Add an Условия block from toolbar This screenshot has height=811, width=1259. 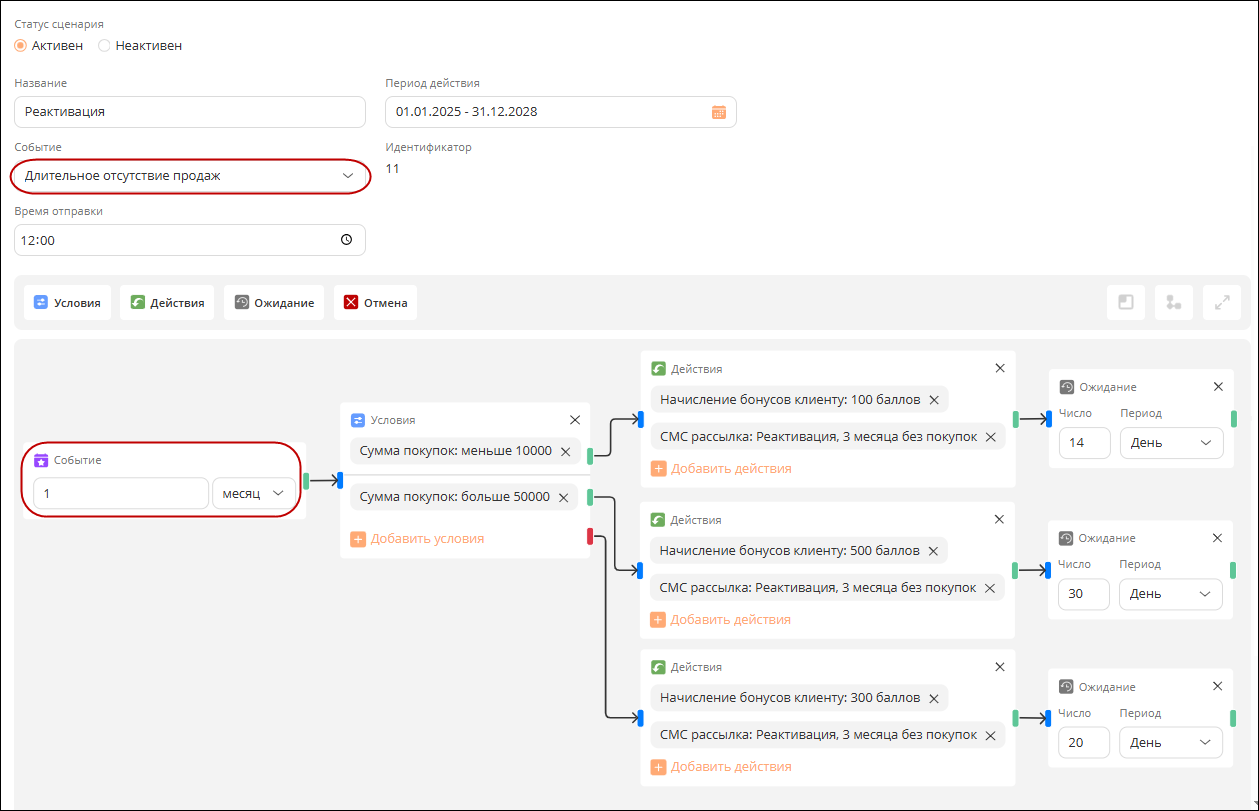pyautogui.click(x=67, y=302)
